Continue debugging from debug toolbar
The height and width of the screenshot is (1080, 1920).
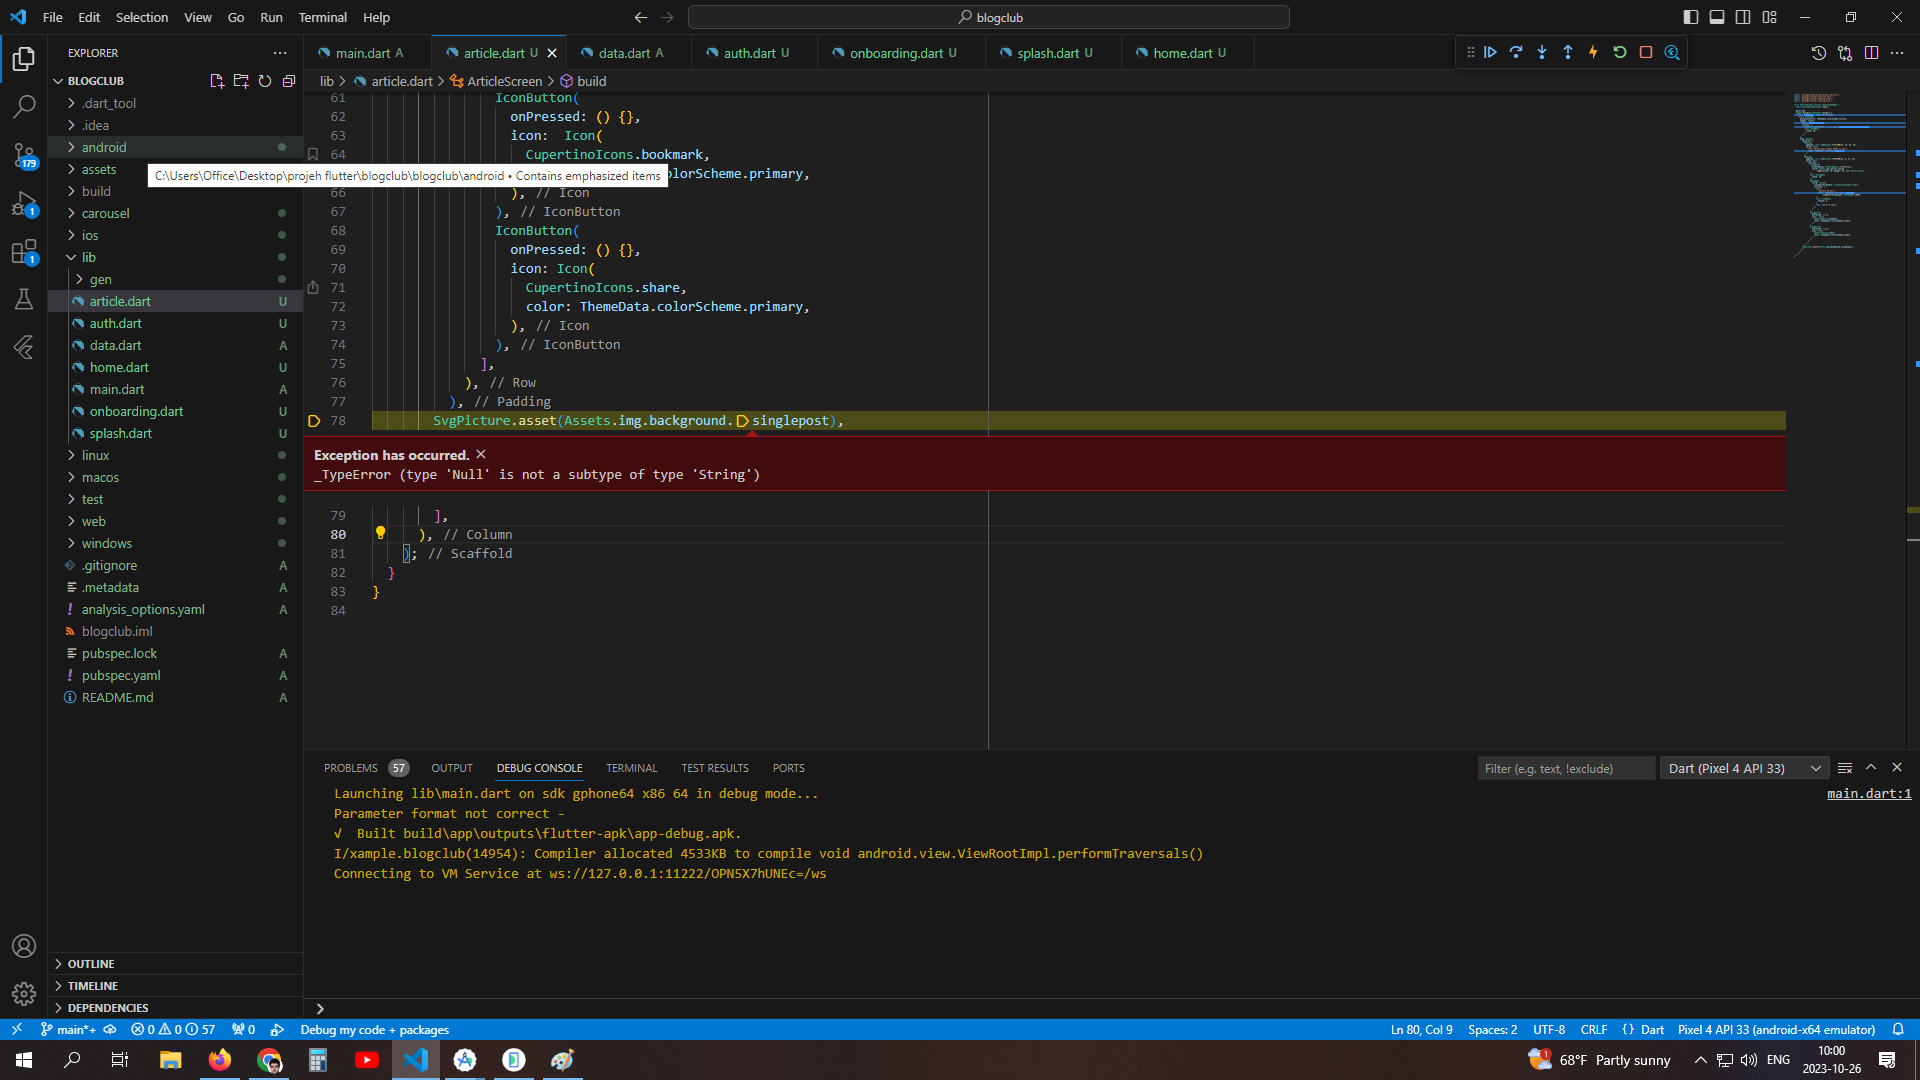[x=1490, y=52]
